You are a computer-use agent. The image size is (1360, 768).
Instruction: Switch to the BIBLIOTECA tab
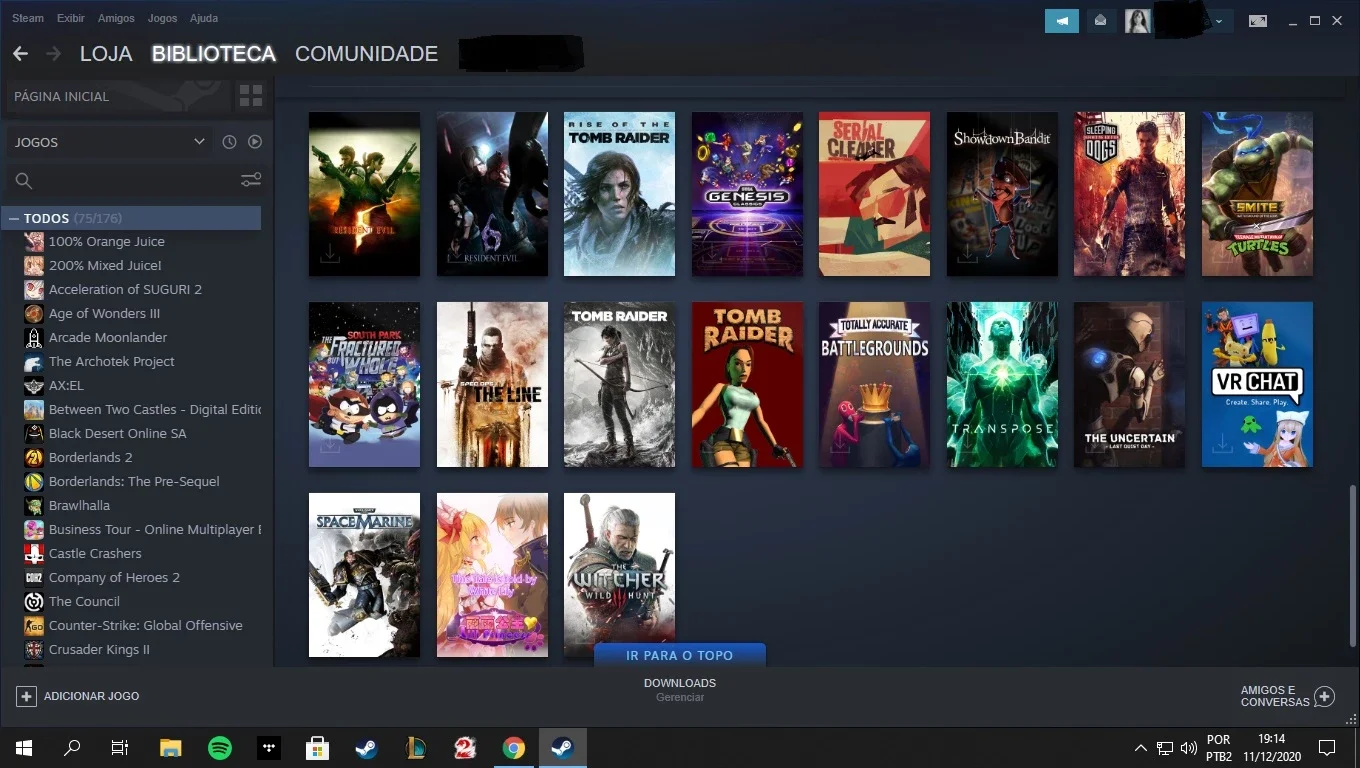click(x=214, y=54)
